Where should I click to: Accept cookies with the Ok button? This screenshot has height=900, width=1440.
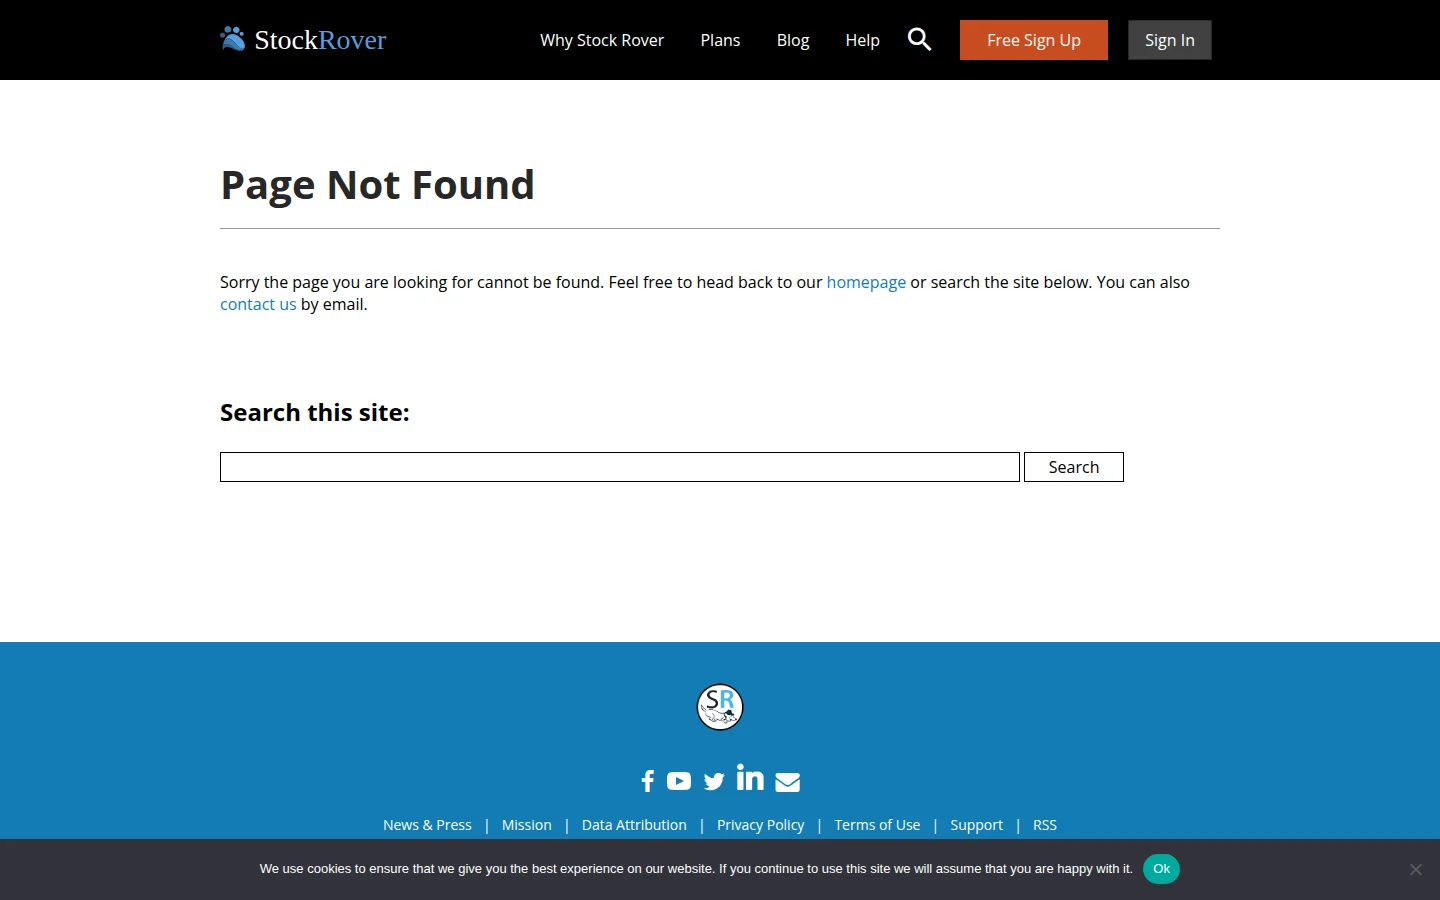pyautogui.click(x=1161, y=869)
